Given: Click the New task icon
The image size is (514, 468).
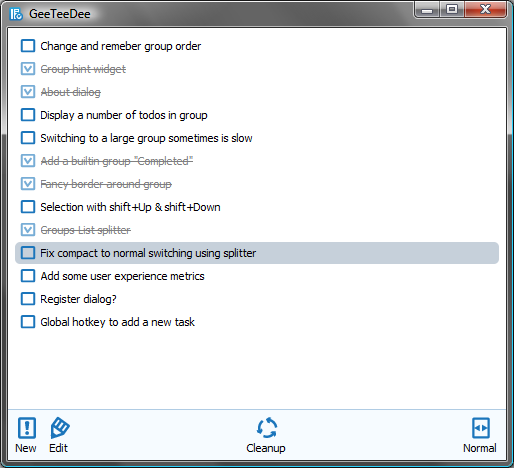Looking at the screenshot, I should 26,427.
